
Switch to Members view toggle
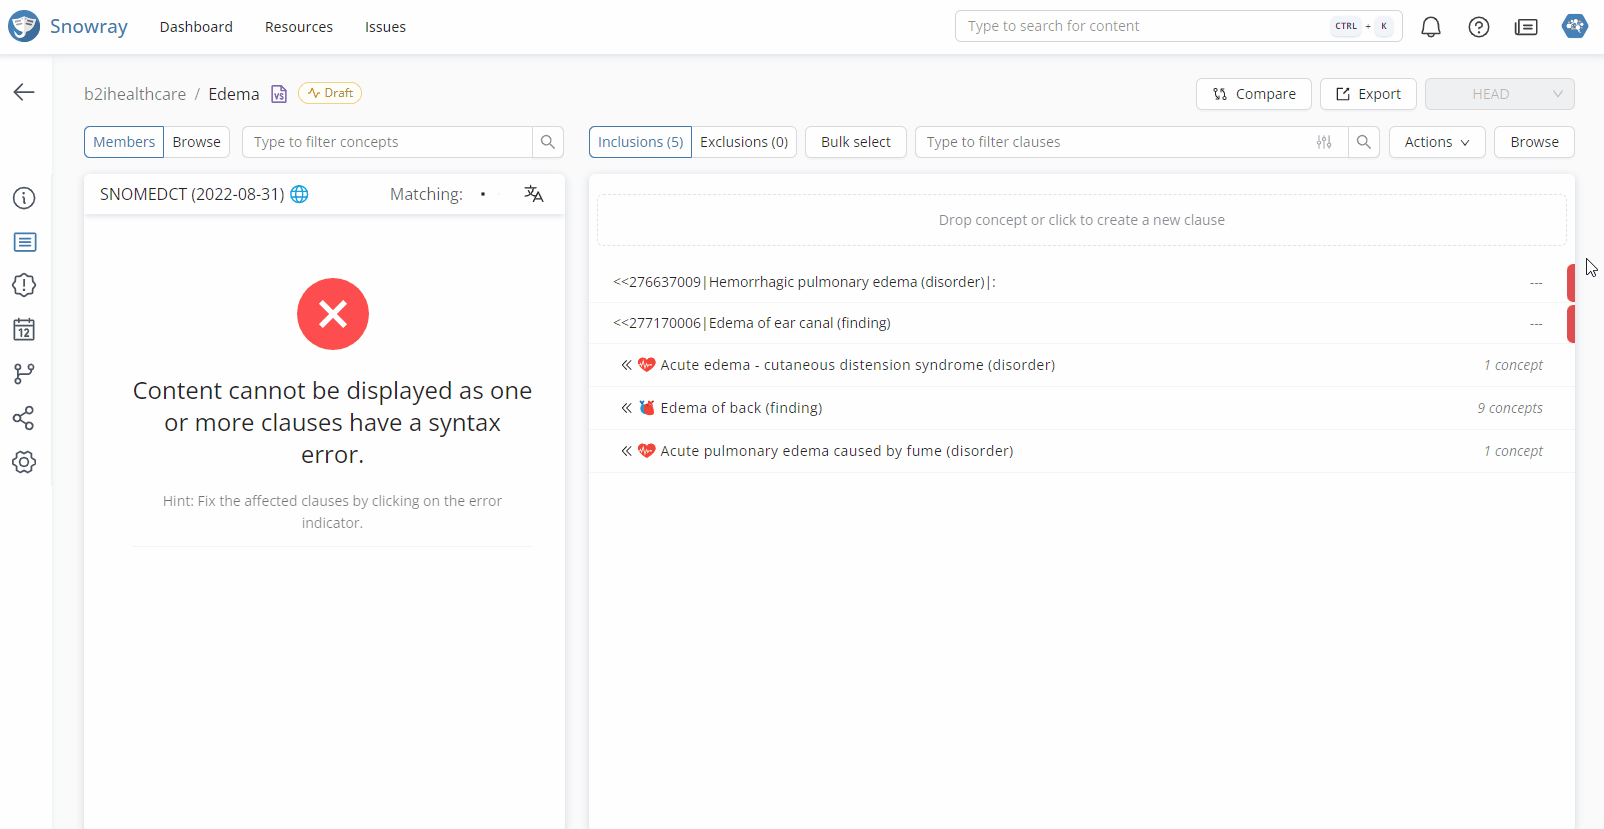click(124, 142)
